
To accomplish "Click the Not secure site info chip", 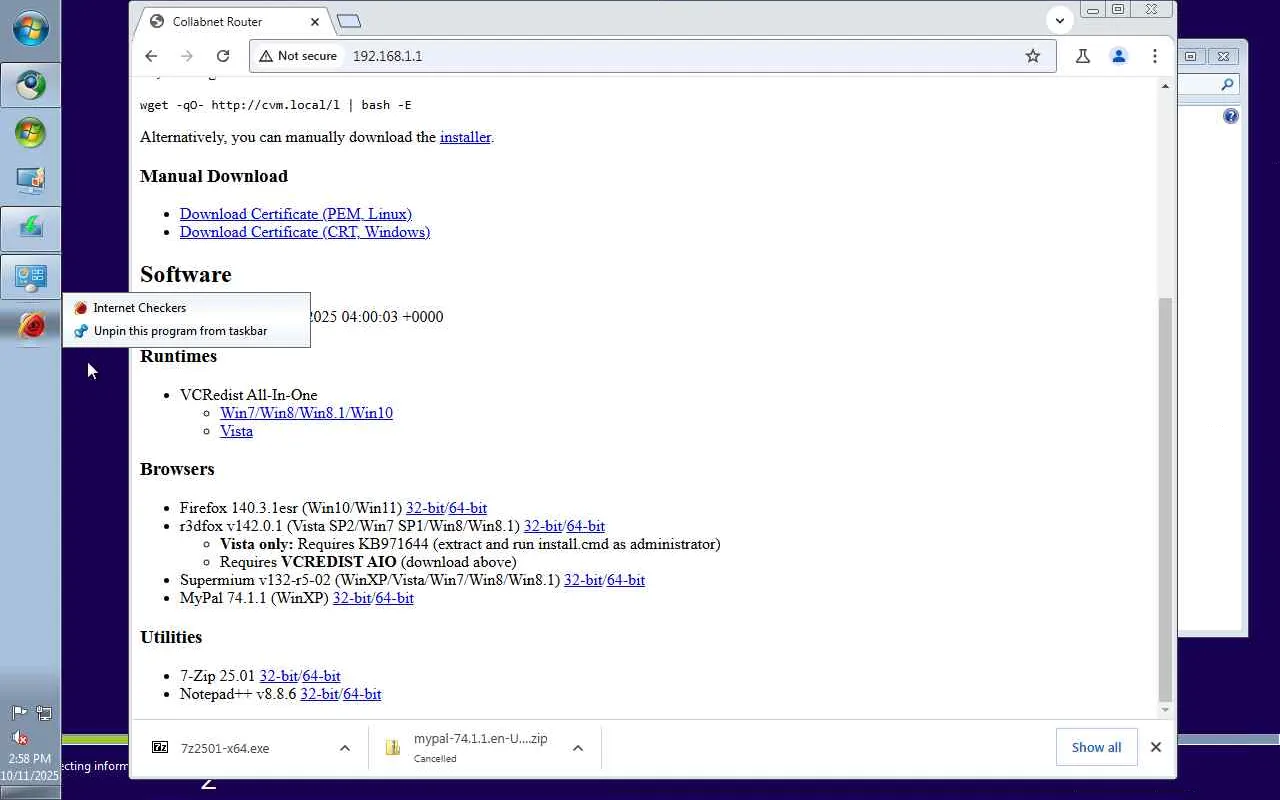I will point(298,56).
